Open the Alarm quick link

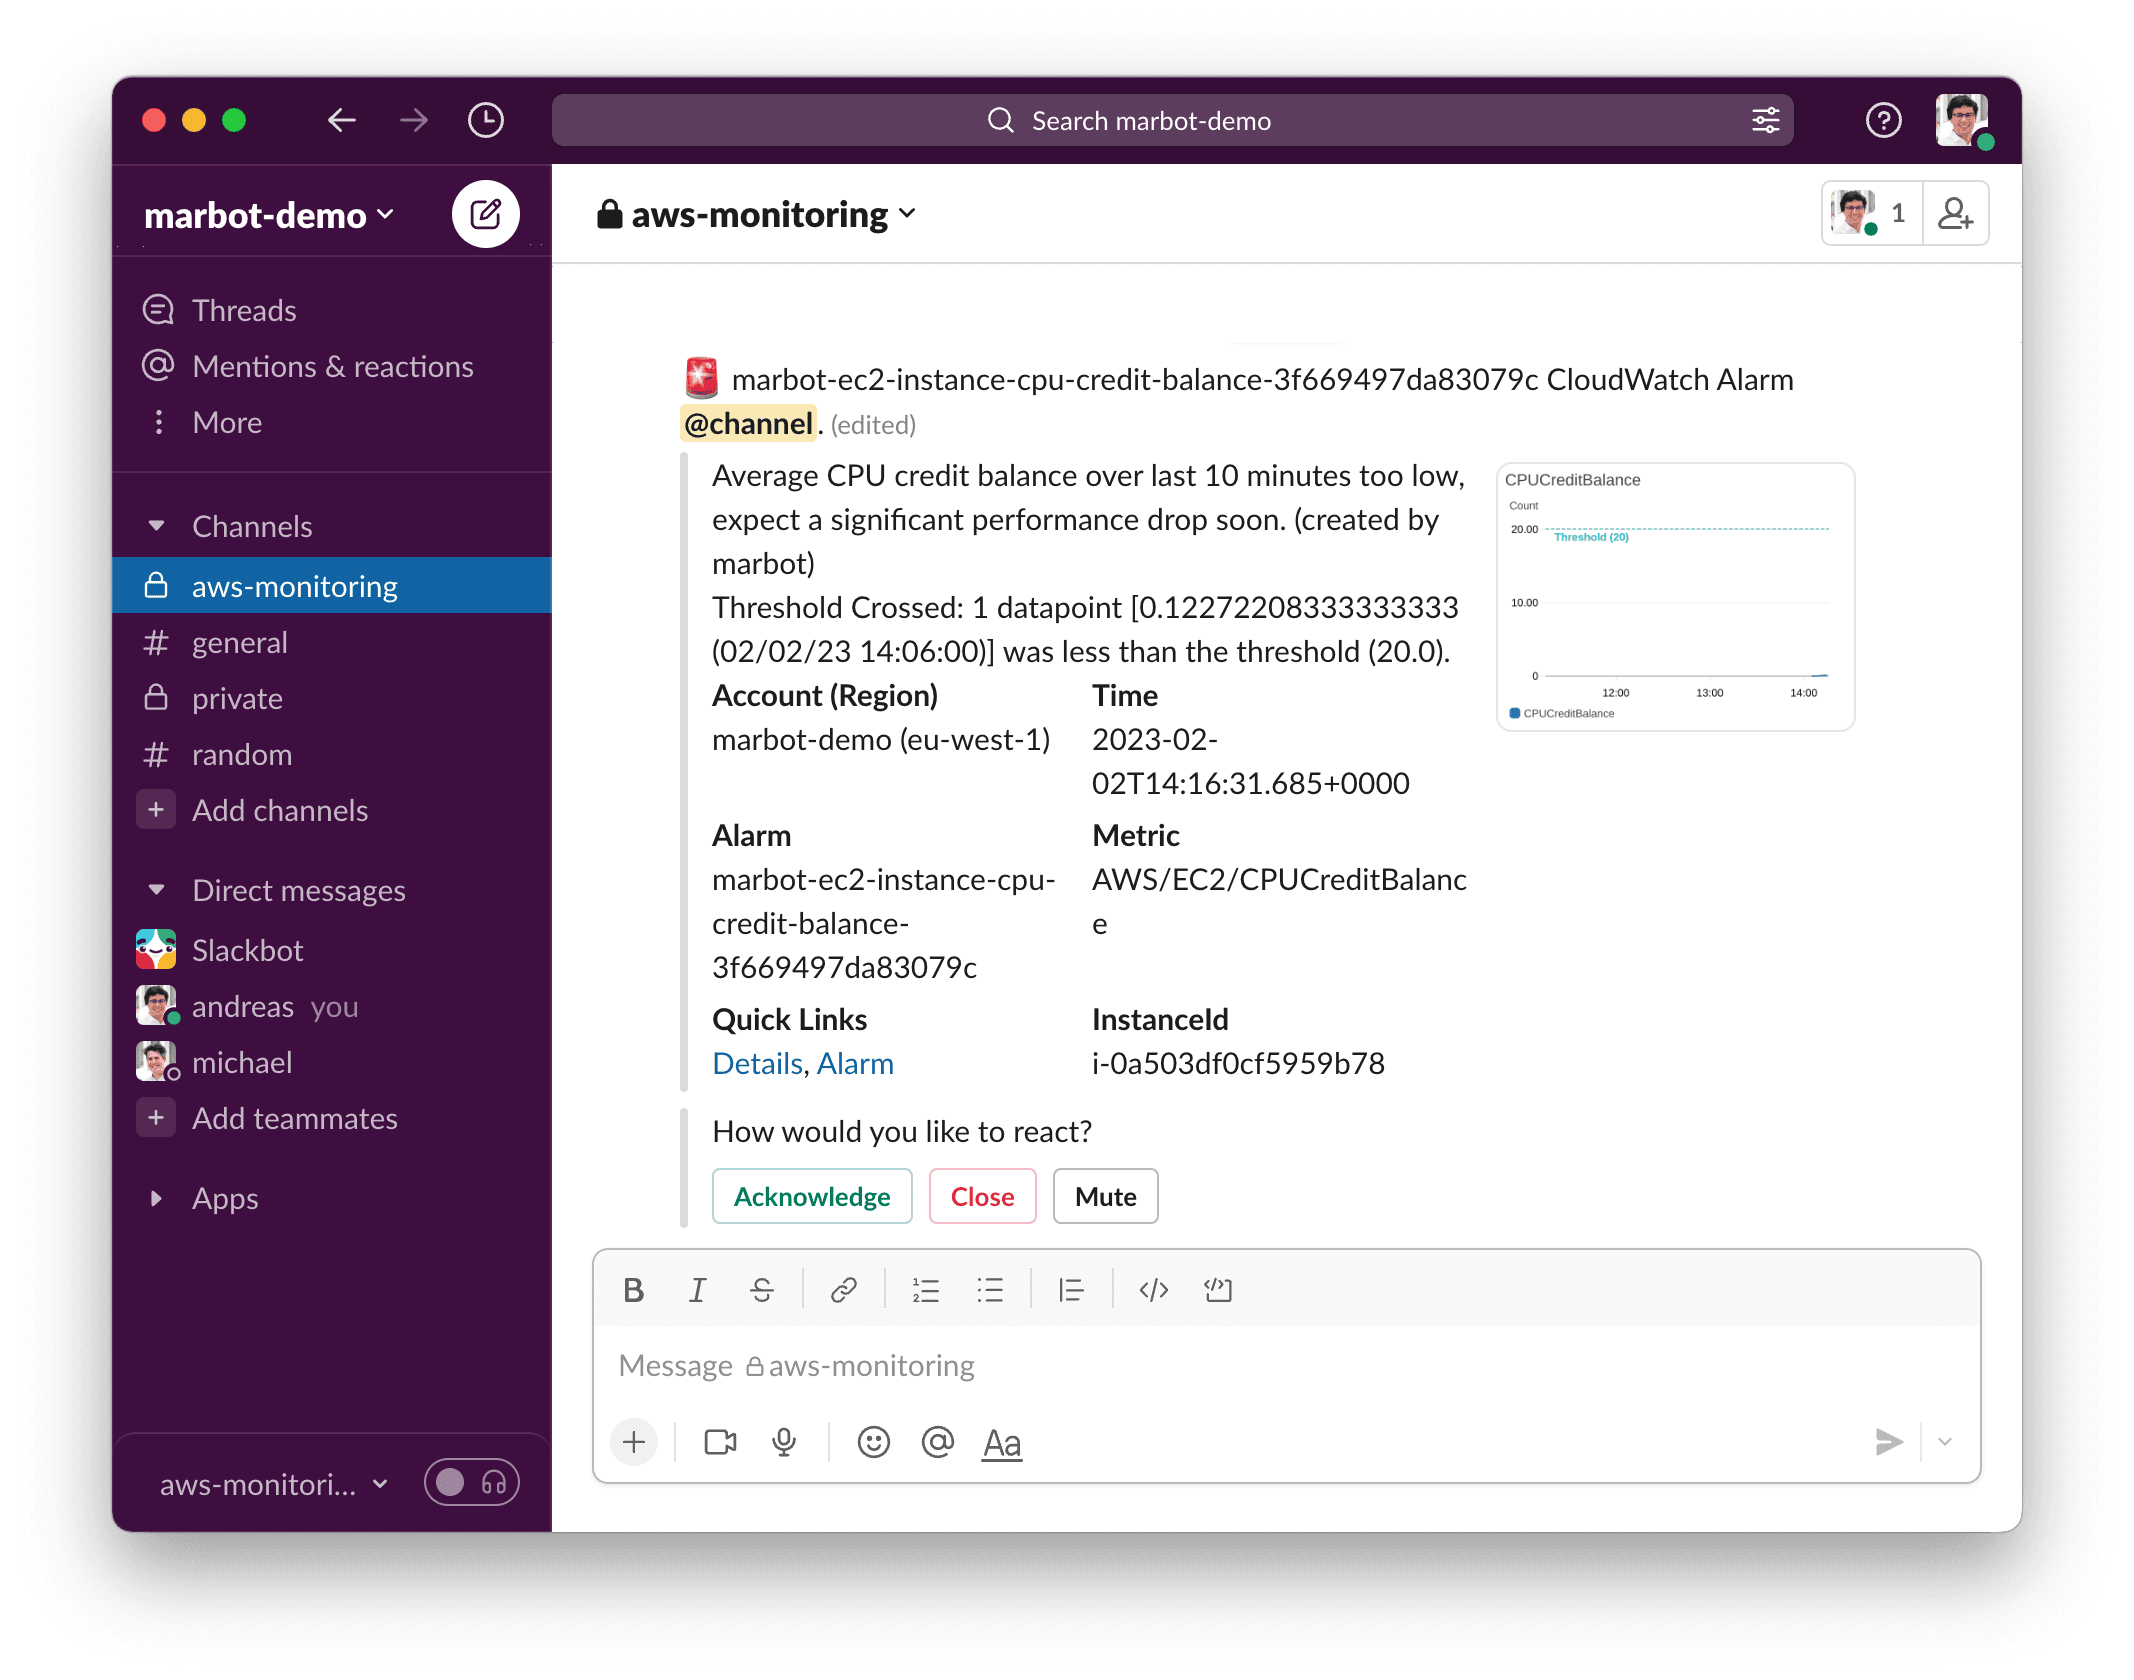[x=855, y=1064]
